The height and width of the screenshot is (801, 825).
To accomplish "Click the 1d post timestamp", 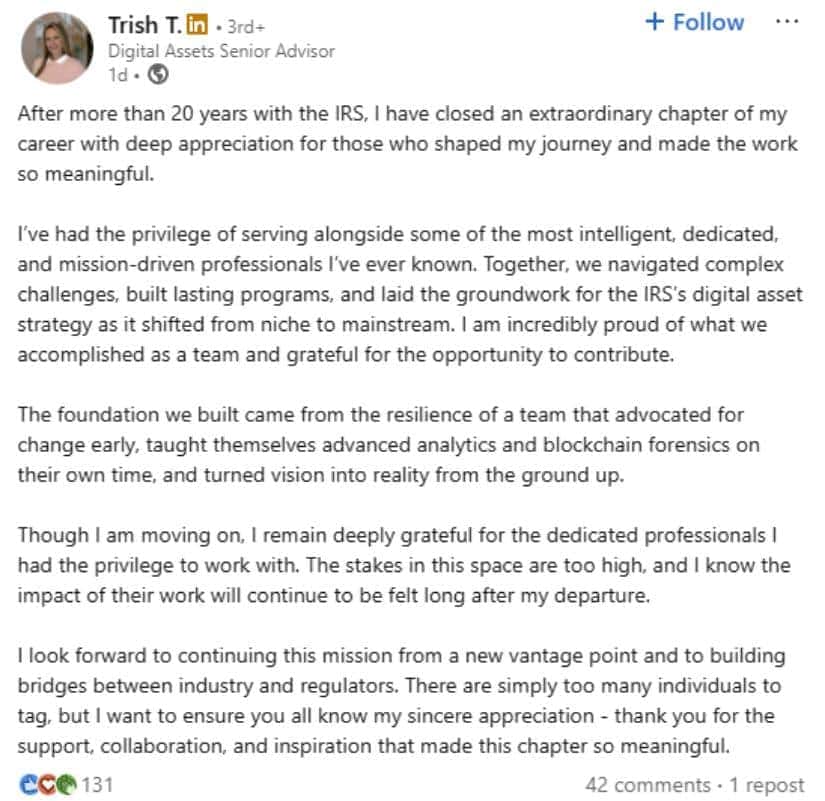I will click(118, 75).
